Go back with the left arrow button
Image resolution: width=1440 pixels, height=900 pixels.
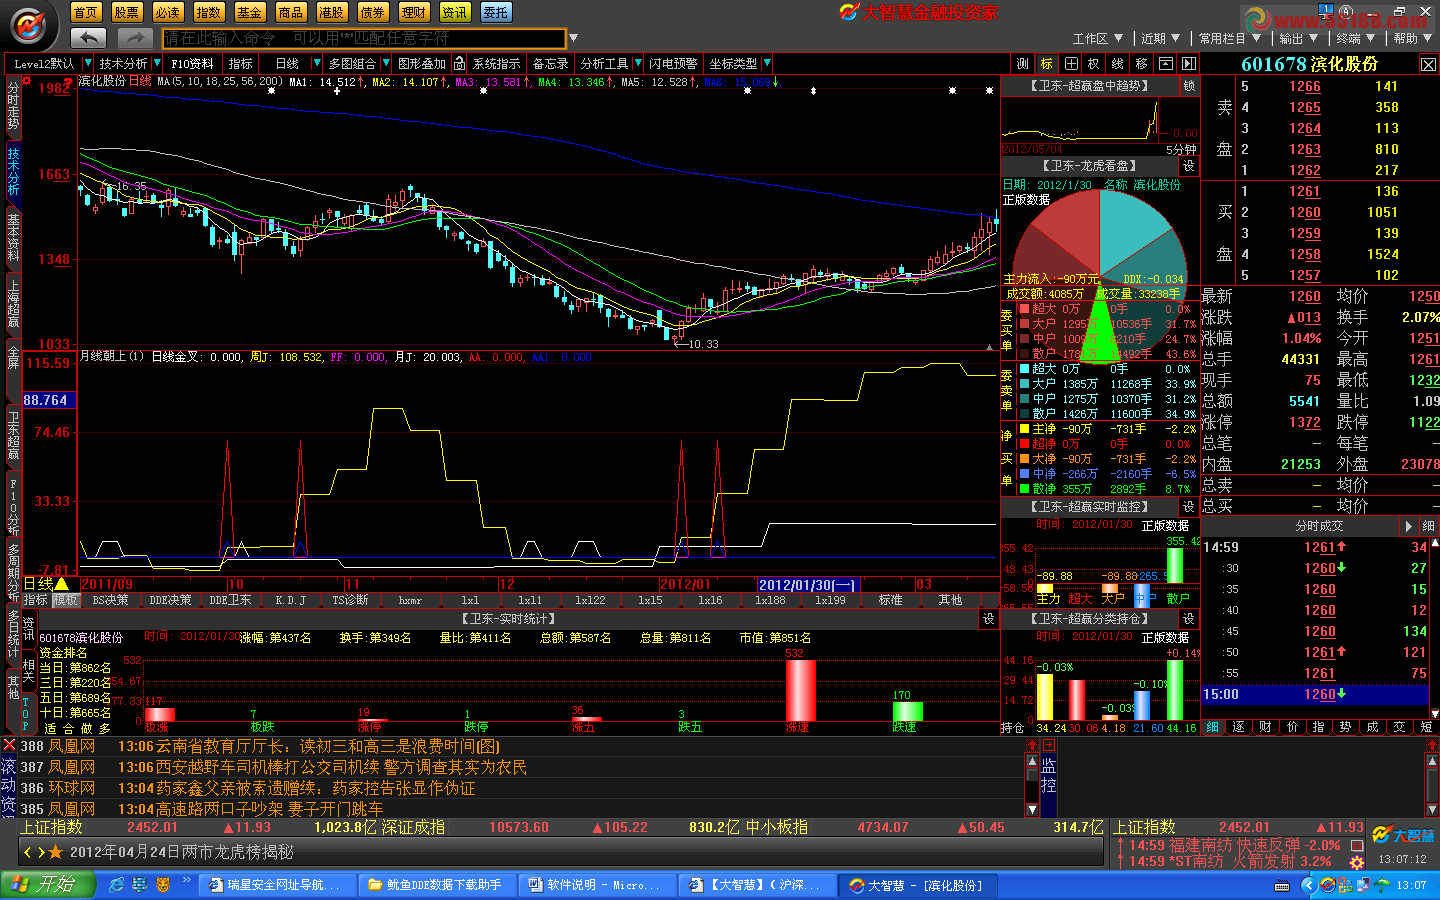(88, 38)
